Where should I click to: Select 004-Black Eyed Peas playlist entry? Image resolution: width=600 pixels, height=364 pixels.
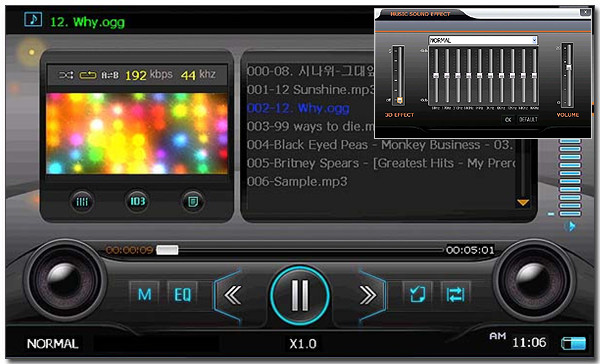coord(380,145)
